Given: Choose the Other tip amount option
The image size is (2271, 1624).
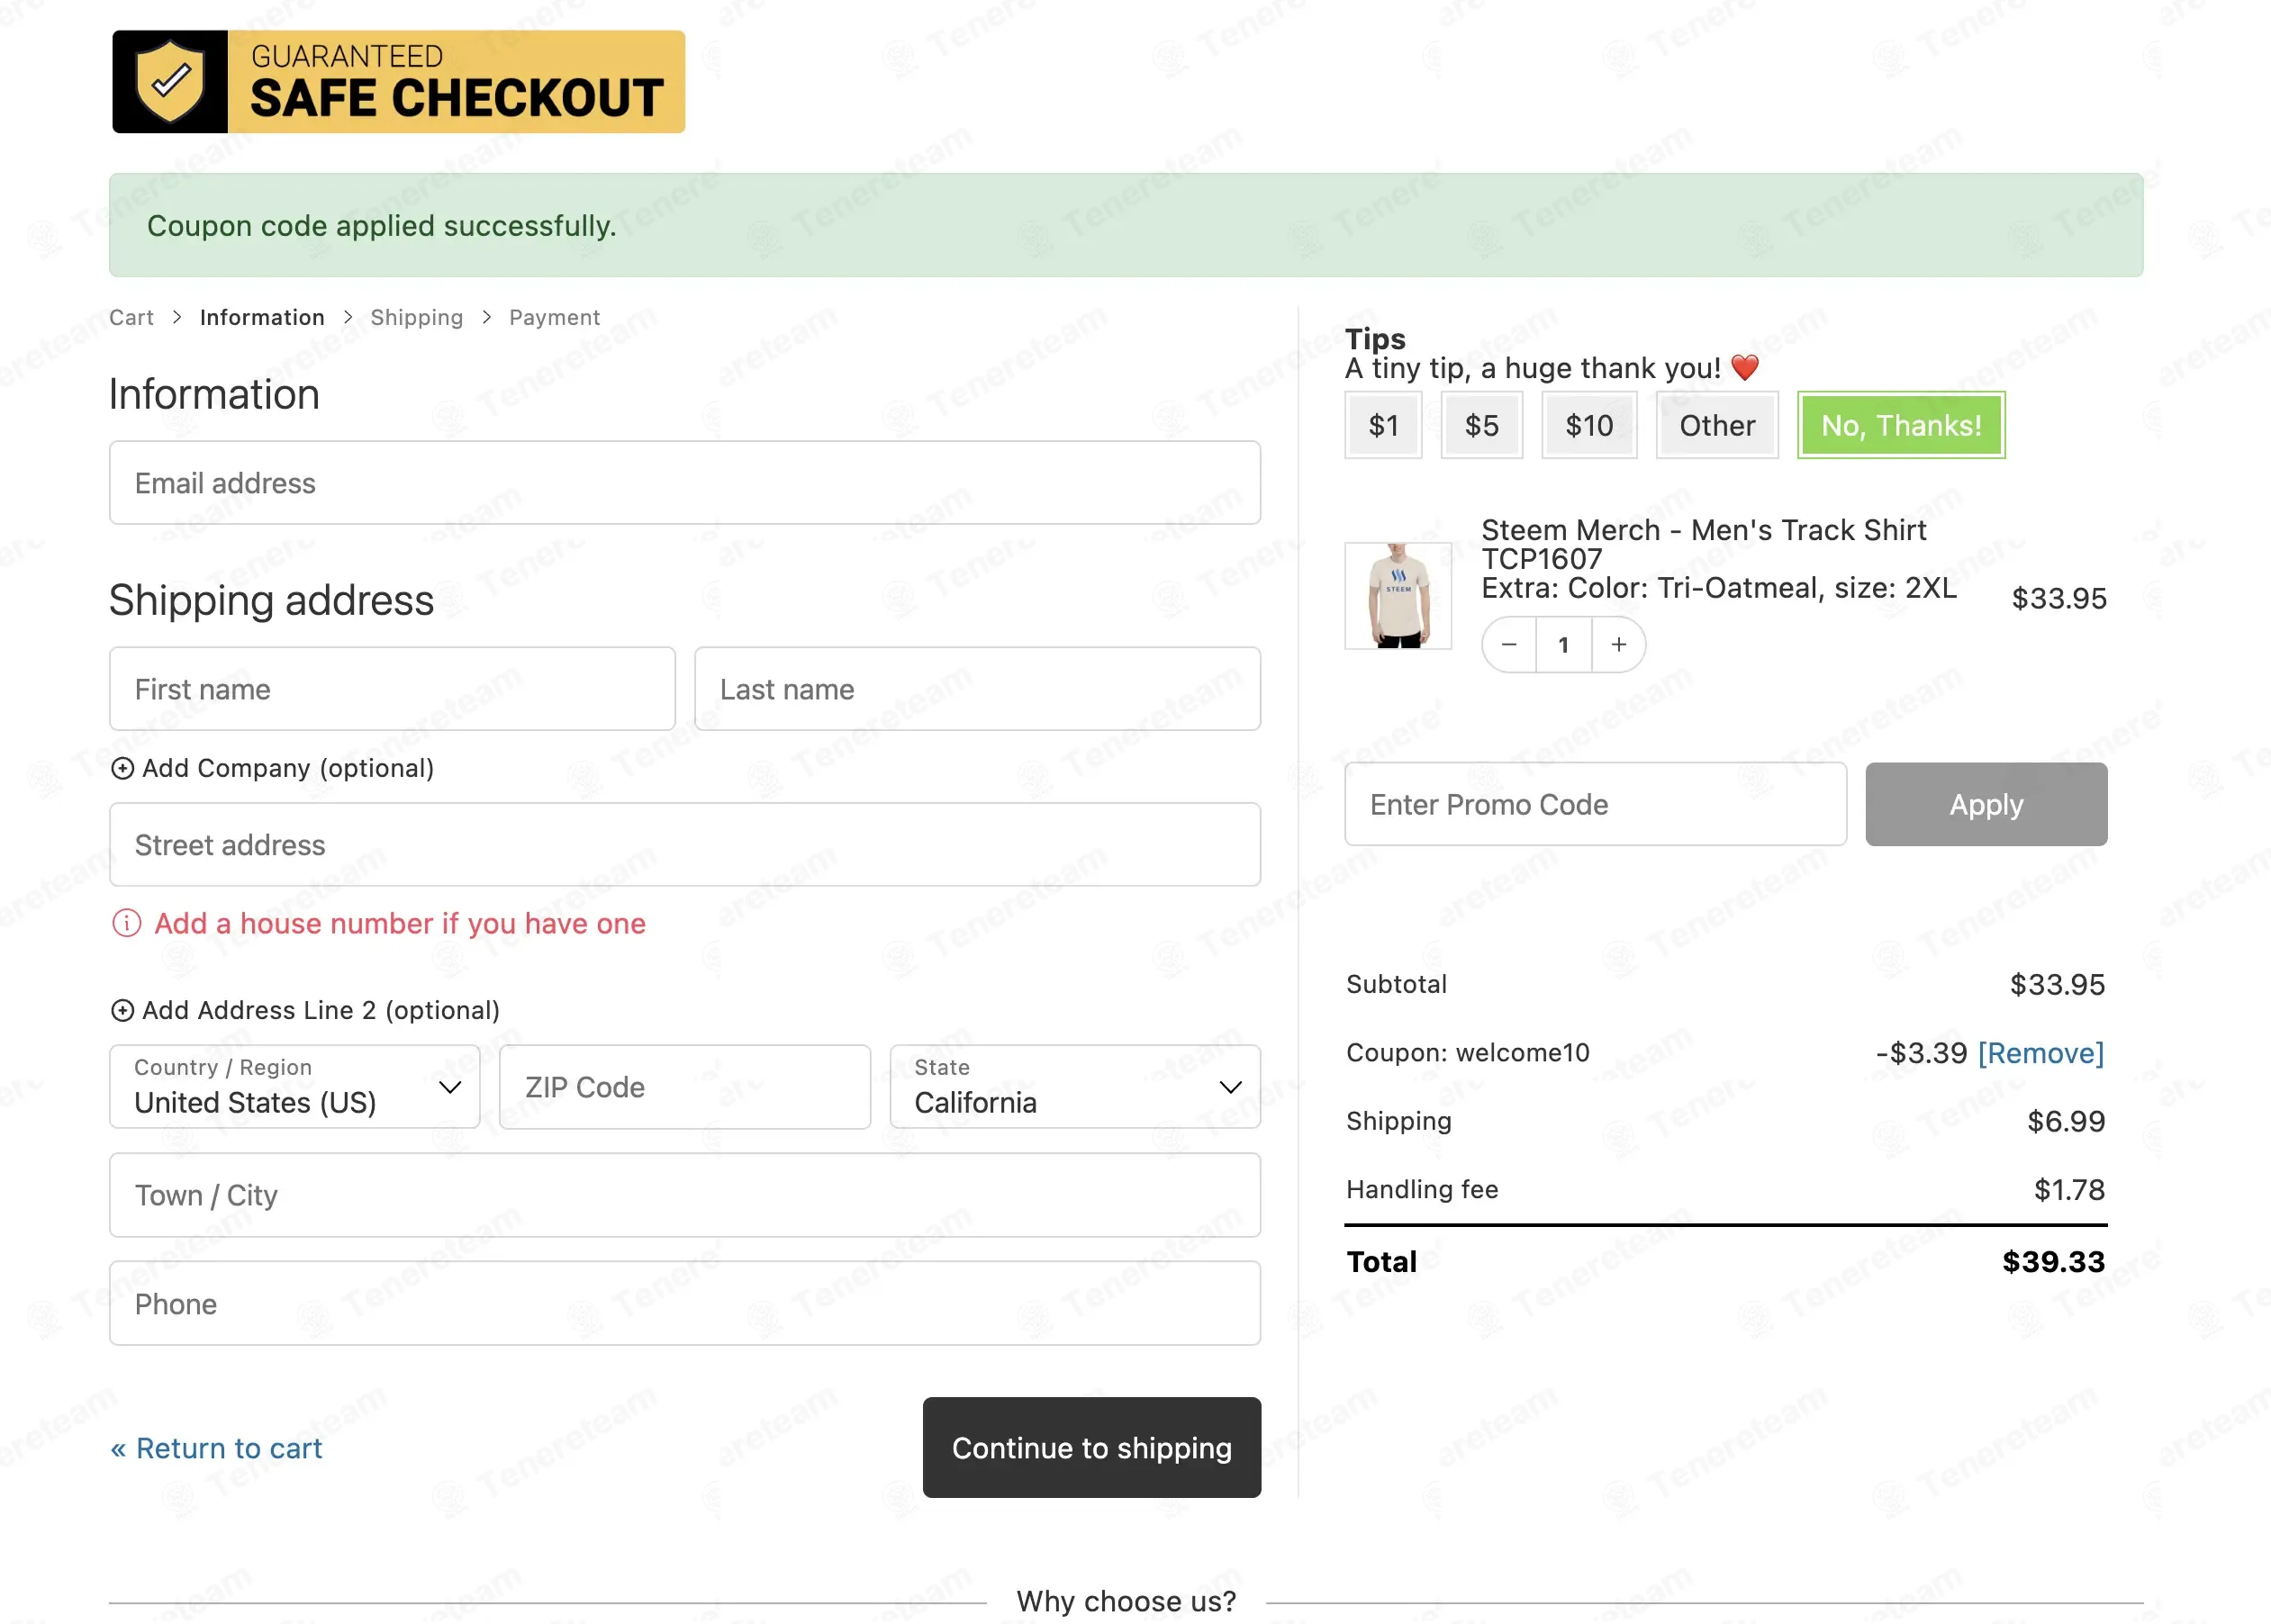Looking at the screenshot, I should [1716, 425].
